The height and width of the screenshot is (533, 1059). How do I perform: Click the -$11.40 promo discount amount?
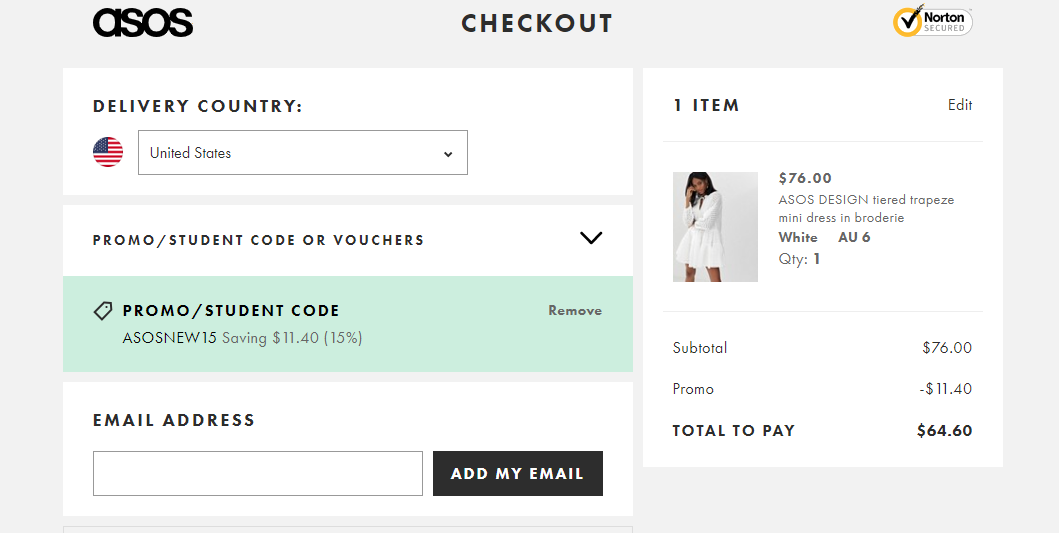point(947,389)
